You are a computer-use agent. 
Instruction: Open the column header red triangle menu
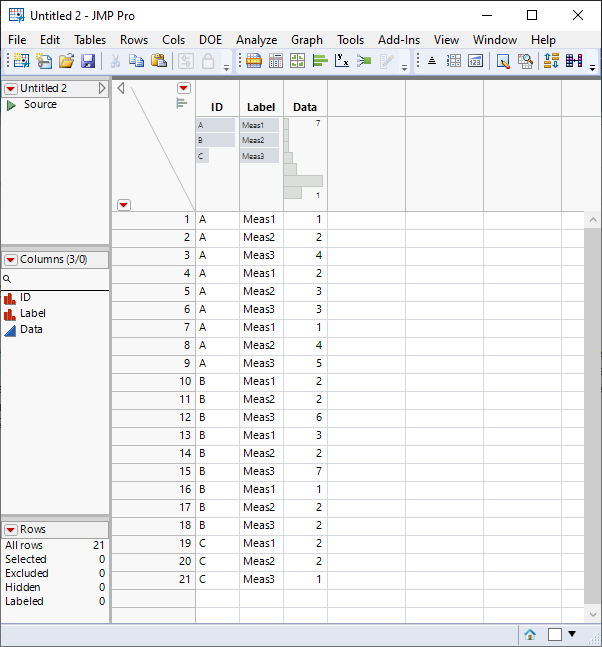click(184, 87)
